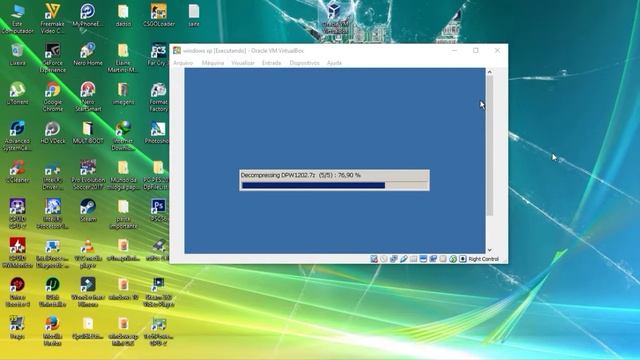Select the Freemake Video Converter desktop shortcut
Screen dimensions: 640x360
pos(52,19)
